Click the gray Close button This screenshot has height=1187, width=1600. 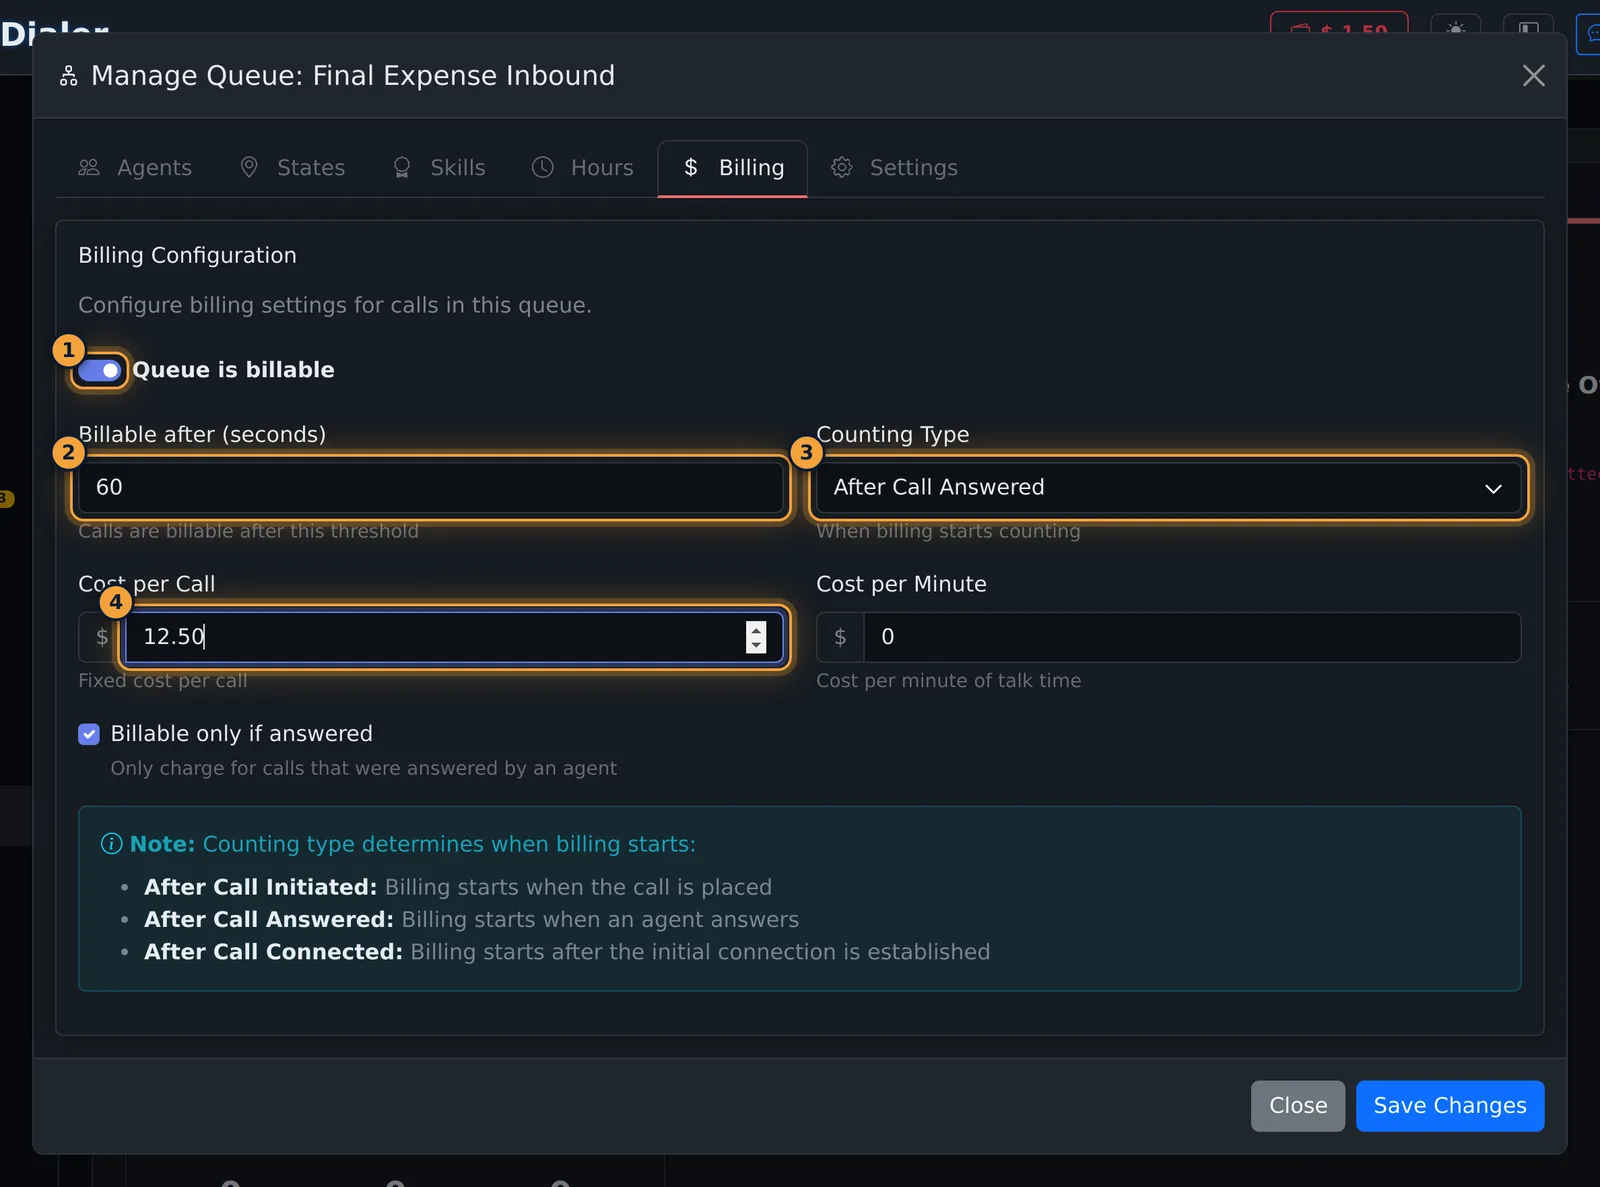coord(1298,1106)
